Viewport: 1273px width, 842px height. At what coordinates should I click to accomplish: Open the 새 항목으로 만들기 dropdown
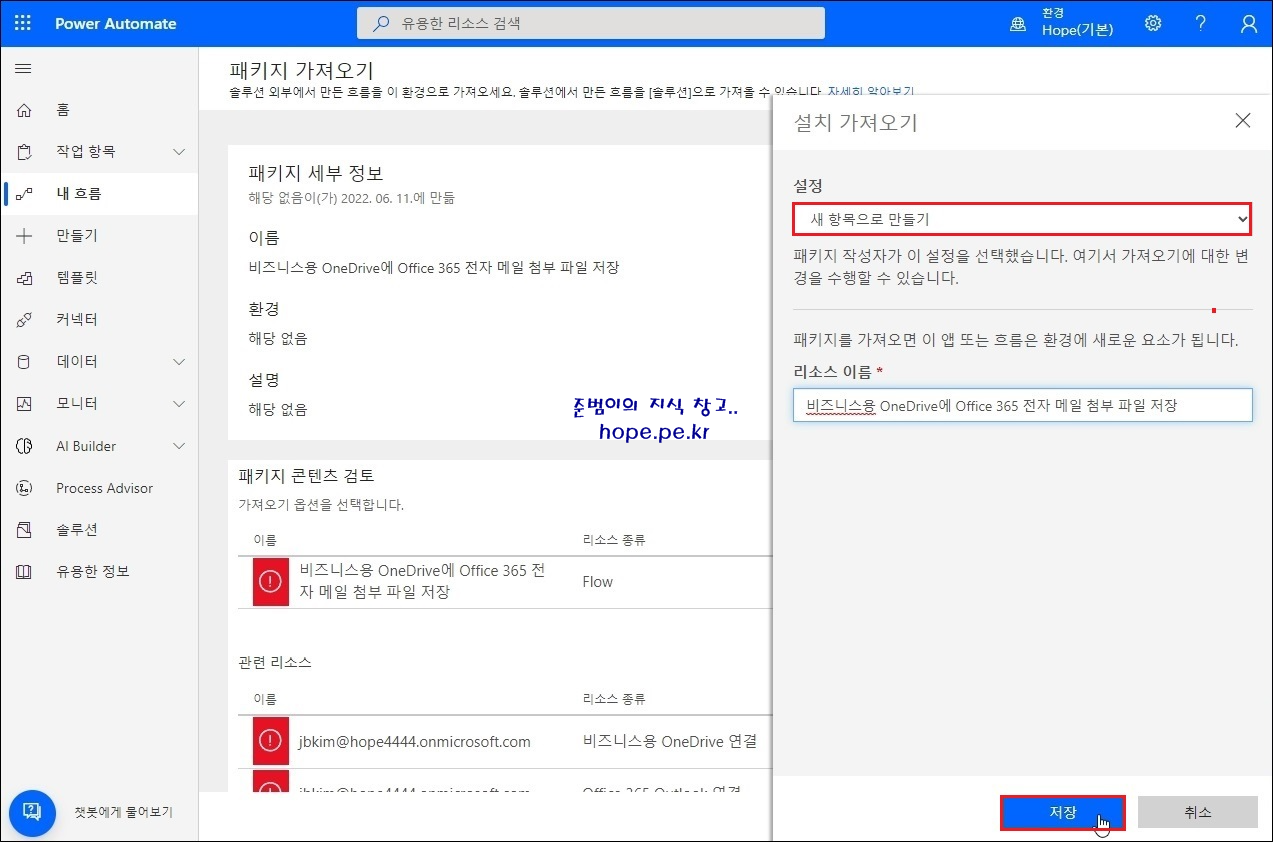pyautogui.click(x=1022, y=219)
